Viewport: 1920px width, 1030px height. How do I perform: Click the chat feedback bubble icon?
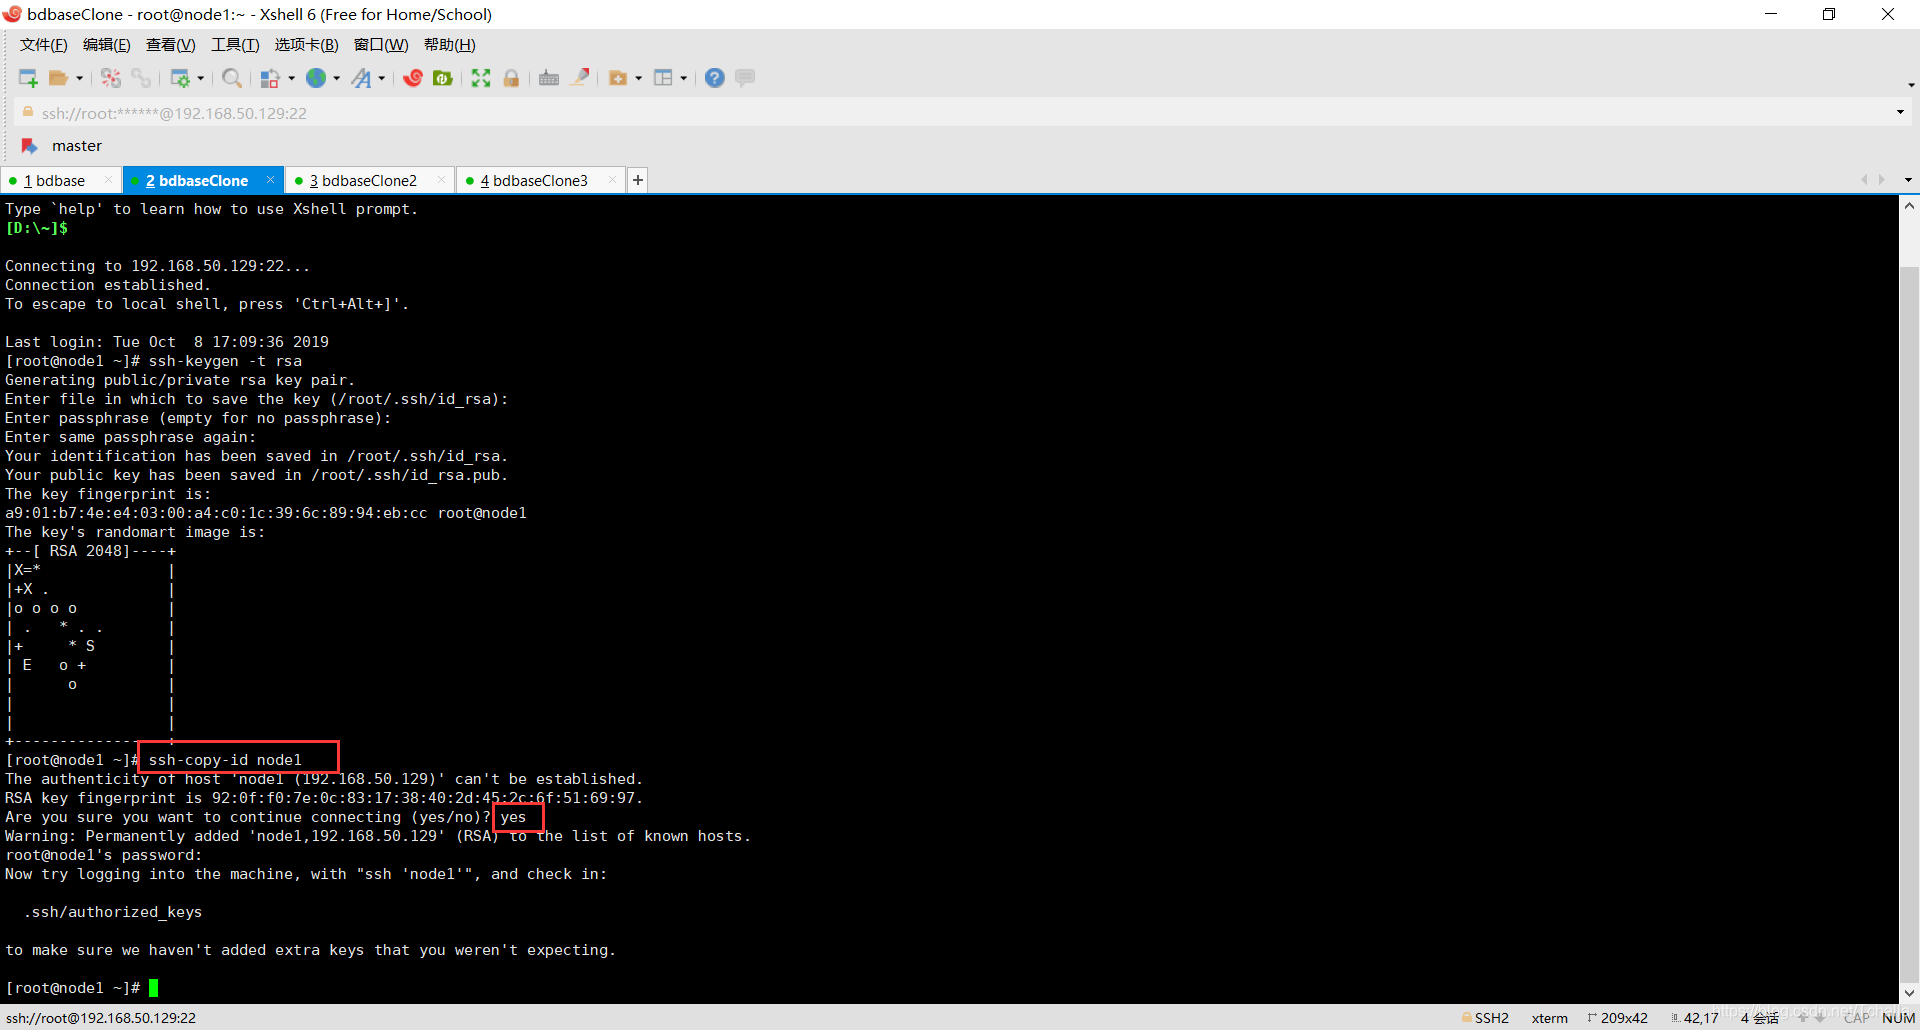point(745,78)
